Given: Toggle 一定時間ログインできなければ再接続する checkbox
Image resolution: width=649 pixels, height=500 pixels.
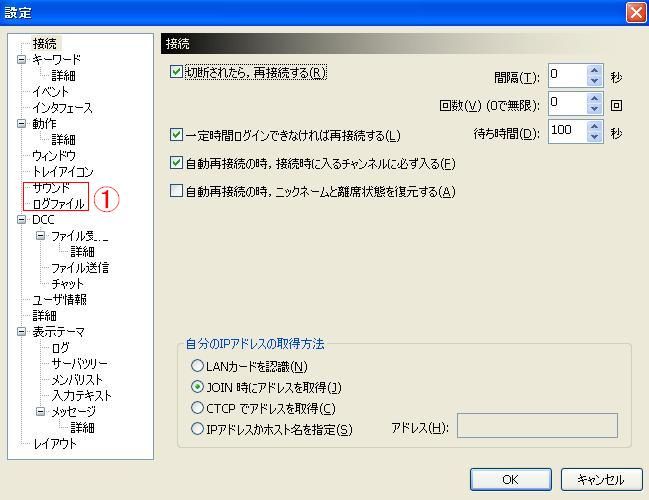Looking at the screenshot, I should (x=176, y=135).
